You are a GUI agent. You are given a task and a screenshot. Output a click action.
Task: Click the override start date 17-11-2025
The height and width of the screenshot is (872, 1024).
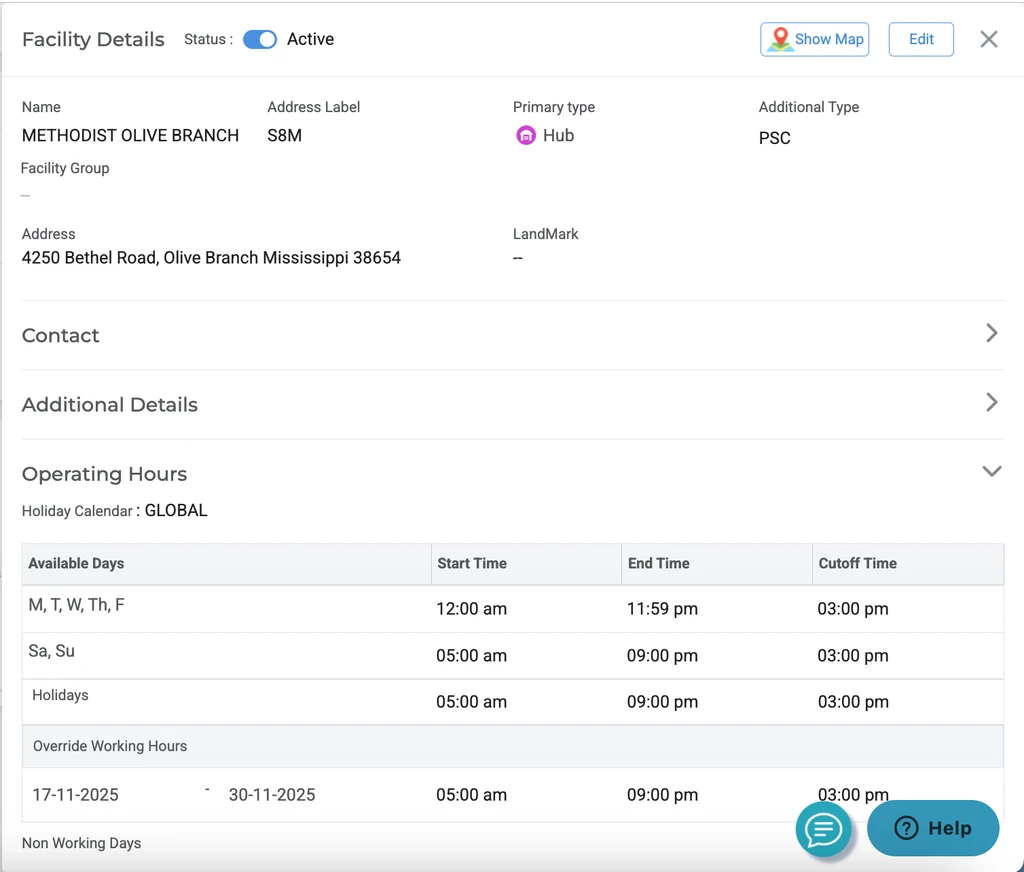click(76, 795)
